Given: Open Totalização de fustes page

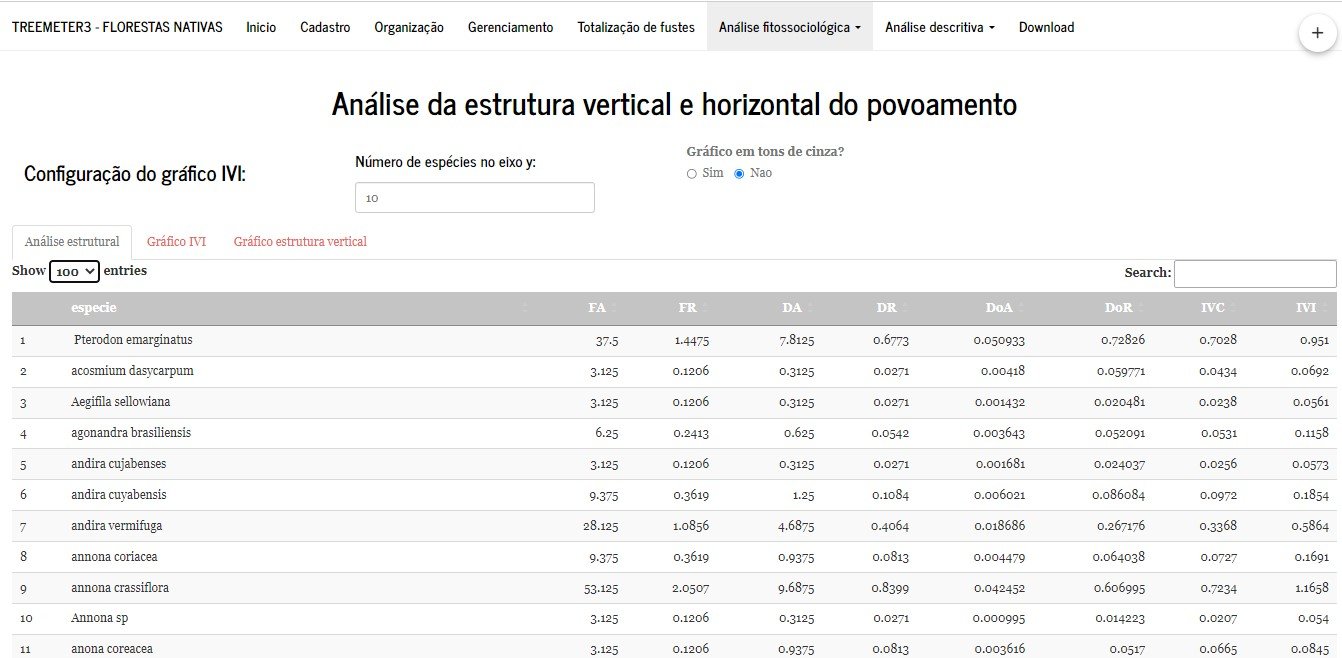Looking at the screenshot, I should tap(636, 27).
